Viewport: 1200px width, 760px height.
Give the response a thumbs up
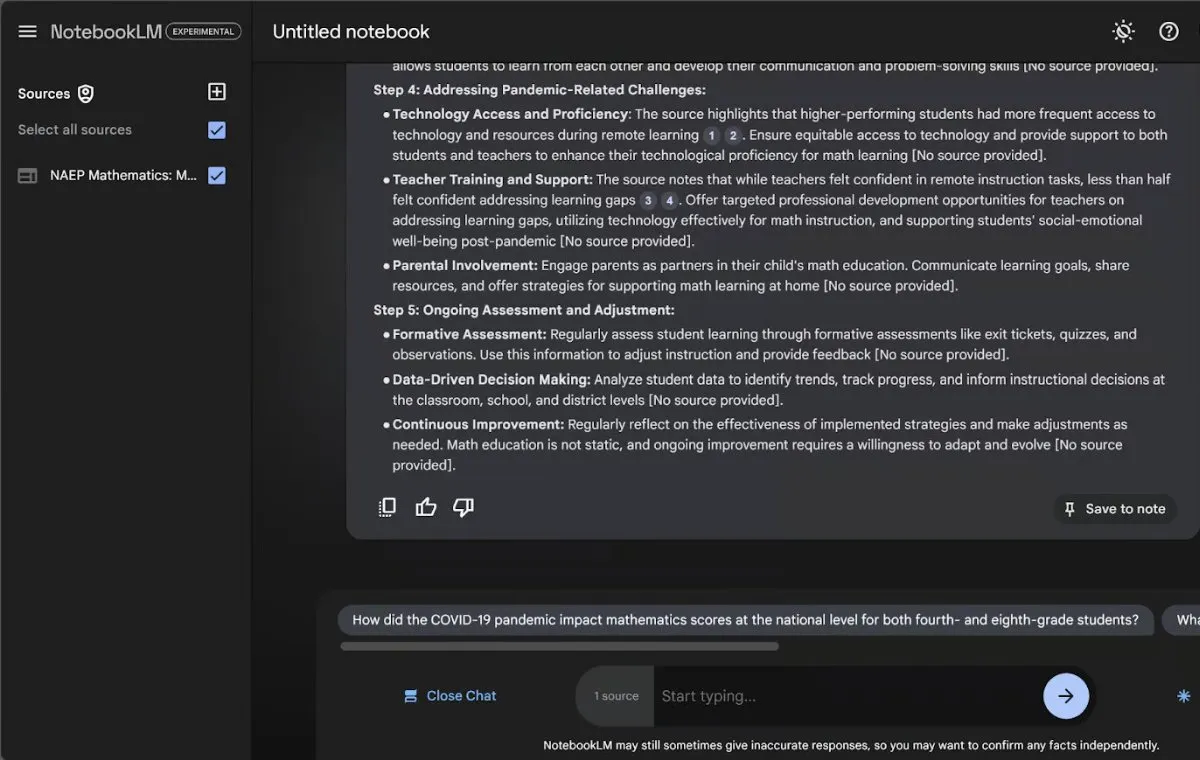tap(426, 507)
